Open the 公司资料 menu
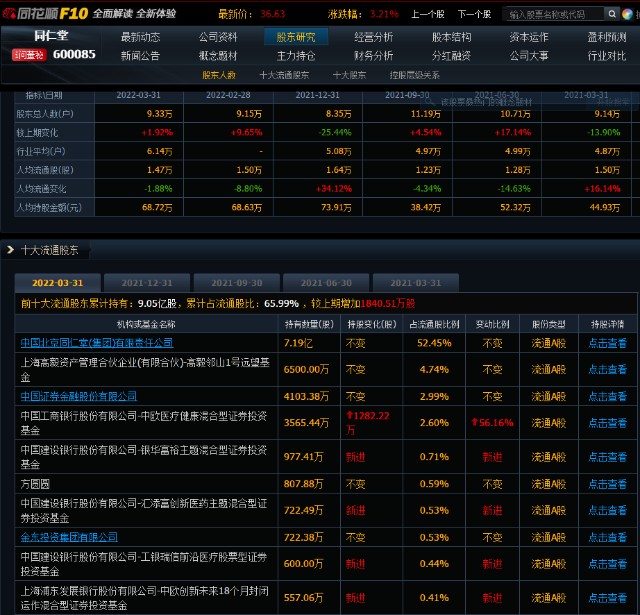This screenshot has height=615, width=640. pyautogui.click(x=218, y=37)
